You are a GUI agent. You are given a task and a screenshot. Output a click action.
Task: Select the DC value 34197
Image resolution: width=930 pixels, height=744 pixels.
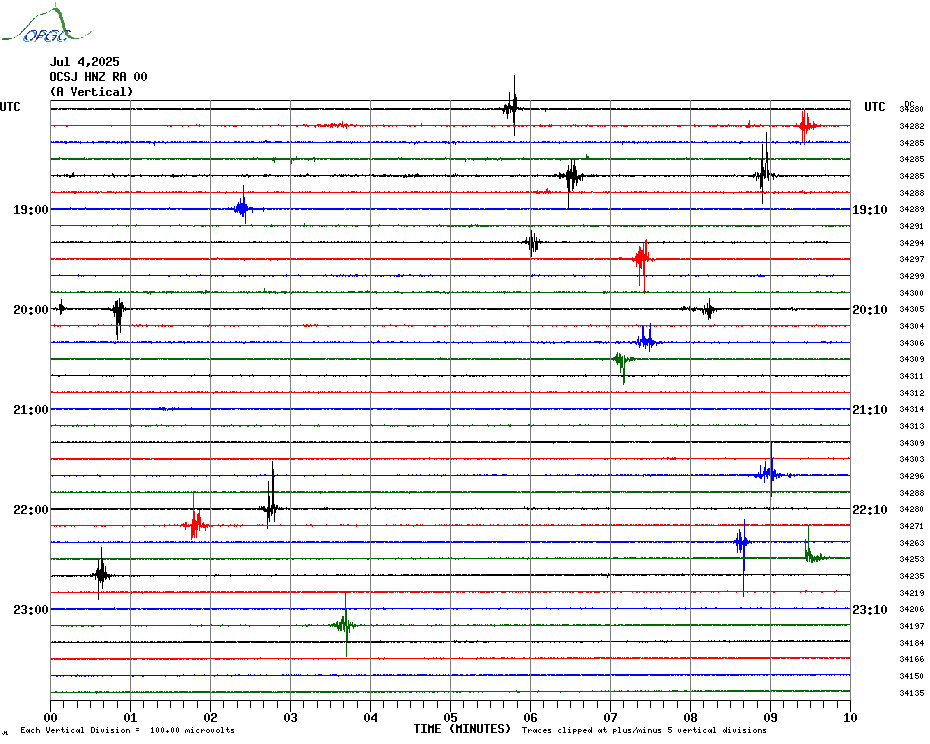(912, 626)
